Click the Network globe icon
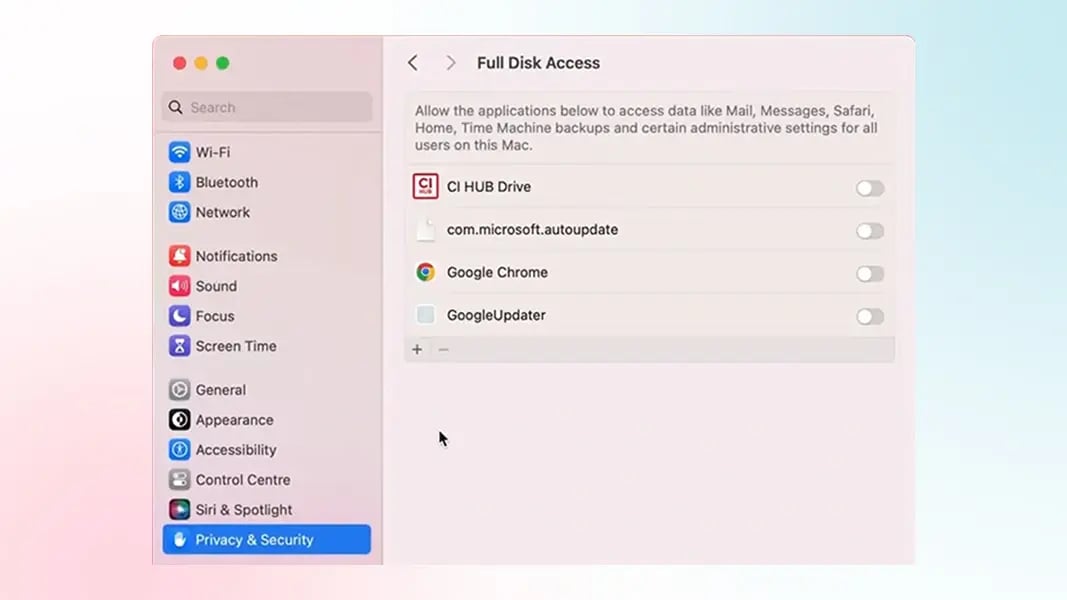 coord(179,212)
